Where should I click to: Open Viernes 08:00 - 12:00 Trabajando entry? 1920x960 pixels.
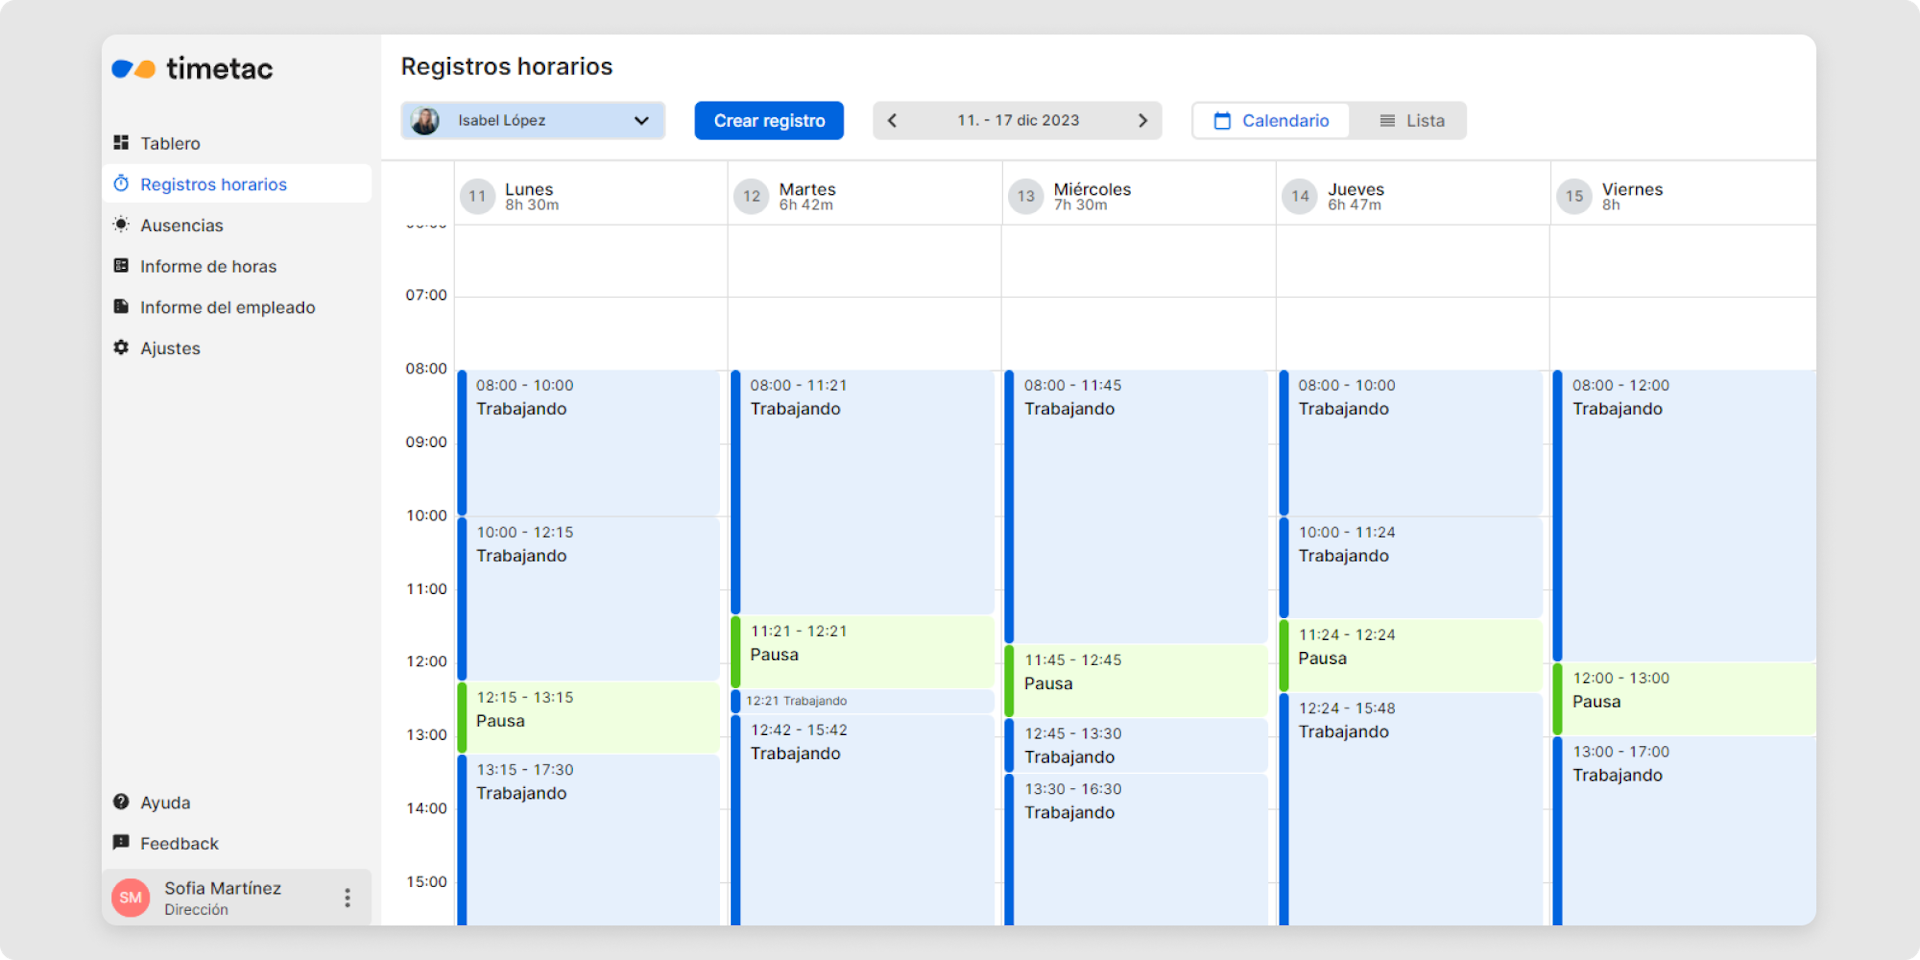click(x=1685, y=516)
